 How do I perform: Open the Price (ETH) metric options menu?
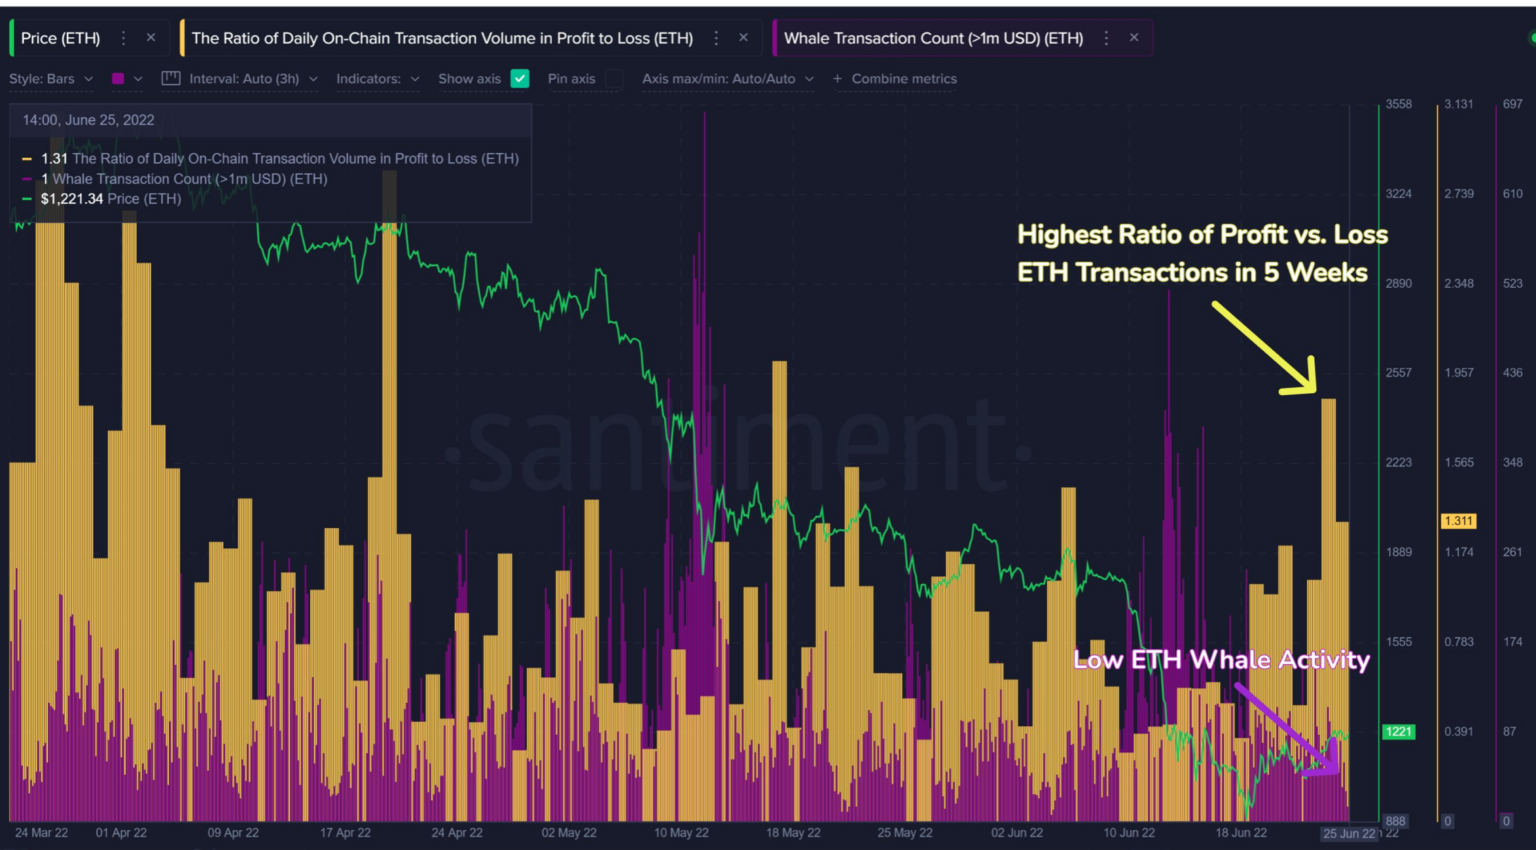(x=123, y=37)
